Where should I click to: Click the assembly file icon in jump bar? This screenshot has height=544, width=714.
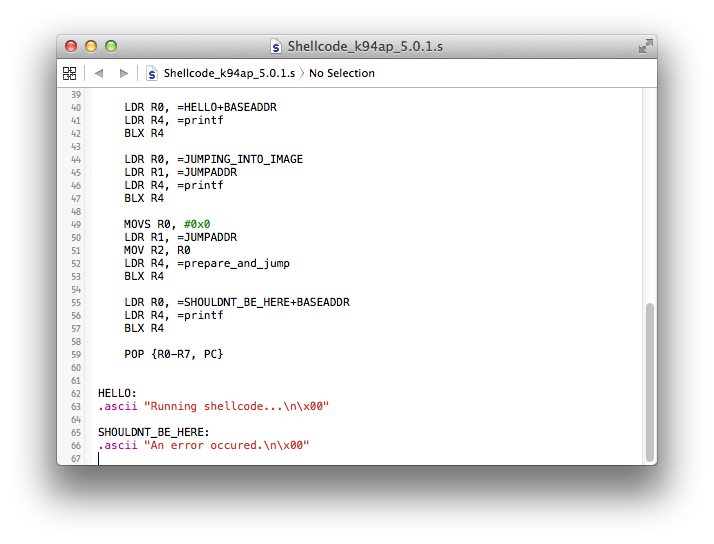pyautogui.click(x=152, y=73)
